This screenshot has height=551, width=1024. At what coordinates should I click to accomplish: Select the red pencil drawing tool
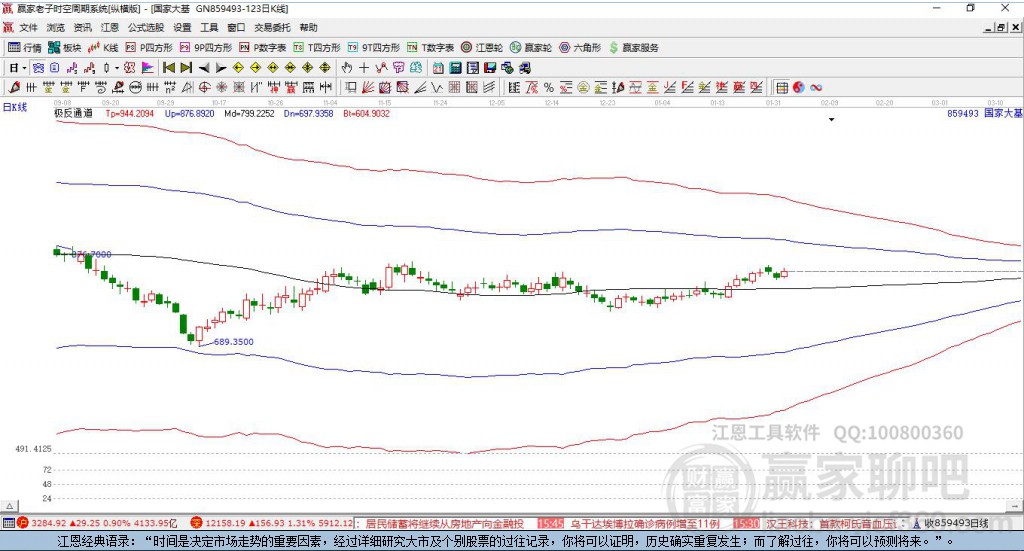pos(14,87)
